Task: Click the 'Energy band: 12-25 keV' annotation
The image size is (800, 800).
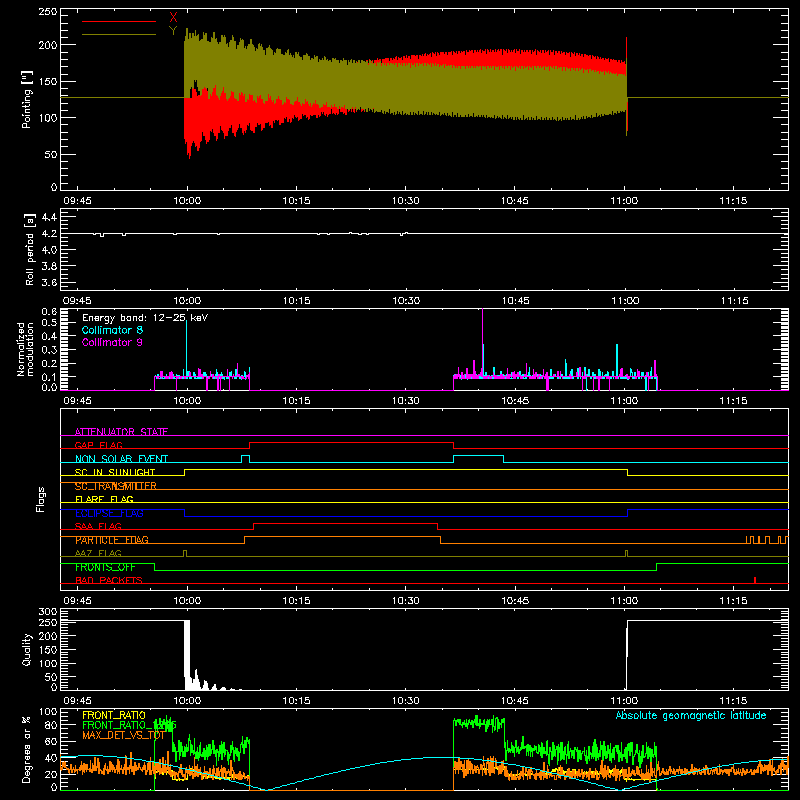Action: point(145,318)
